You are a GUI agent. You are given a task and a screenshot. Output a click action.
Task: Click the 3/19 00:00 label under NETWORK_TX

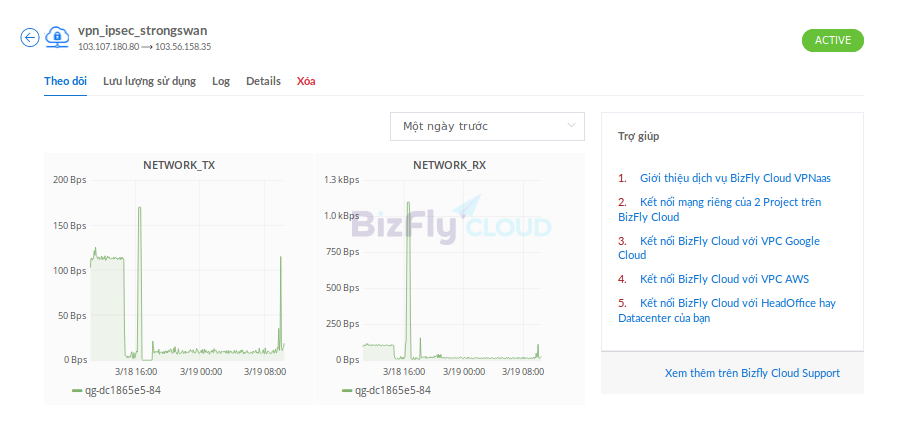[201, 372]
